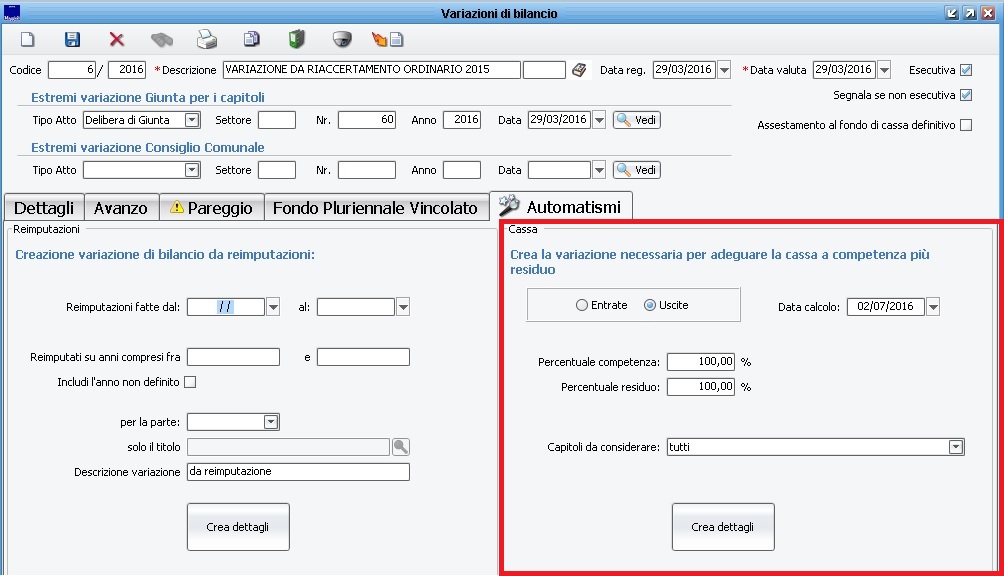Click the Percentuale competenza field

click(701, 362)
